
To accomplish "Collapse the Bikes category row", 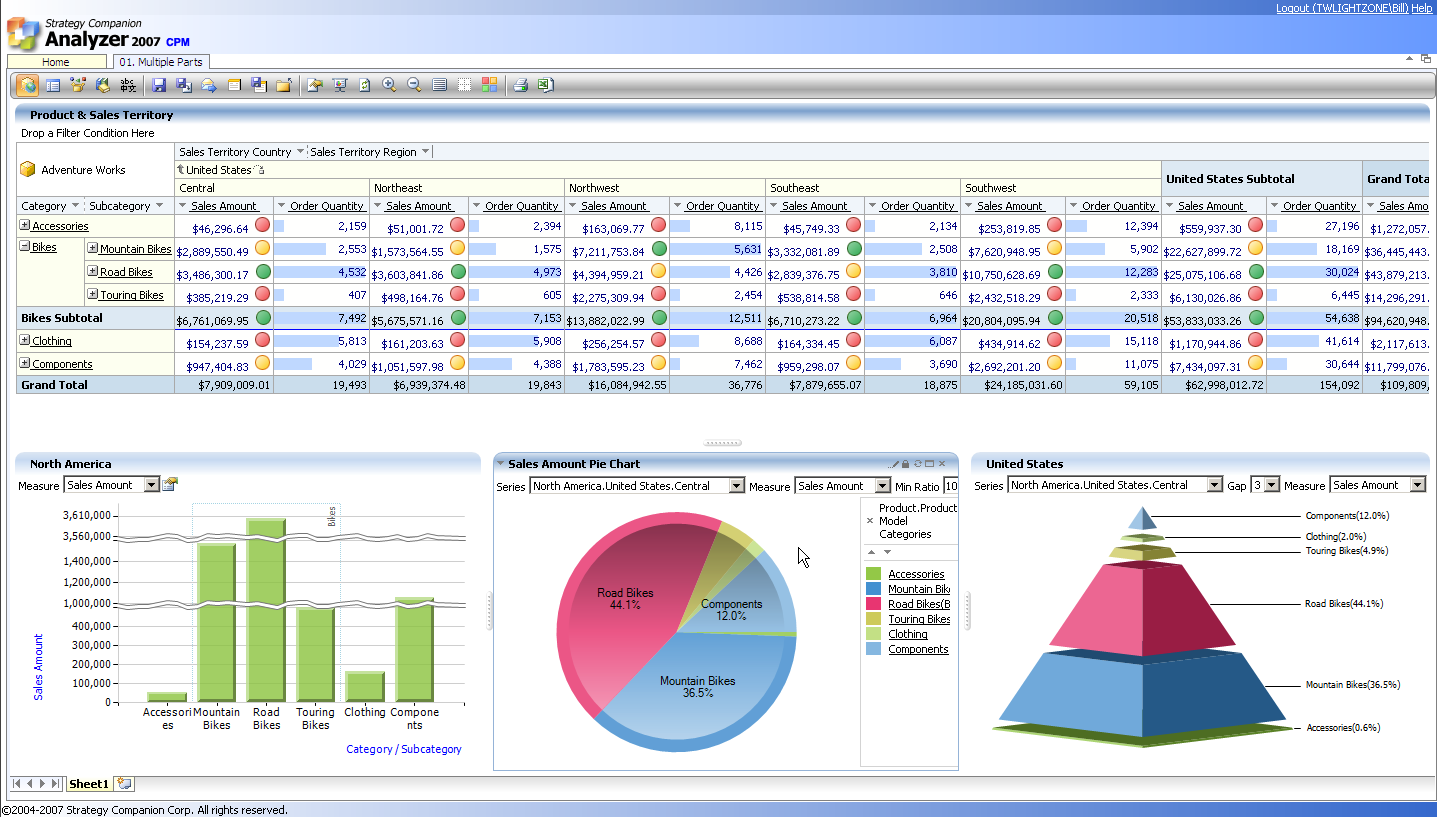I will 25,247.
